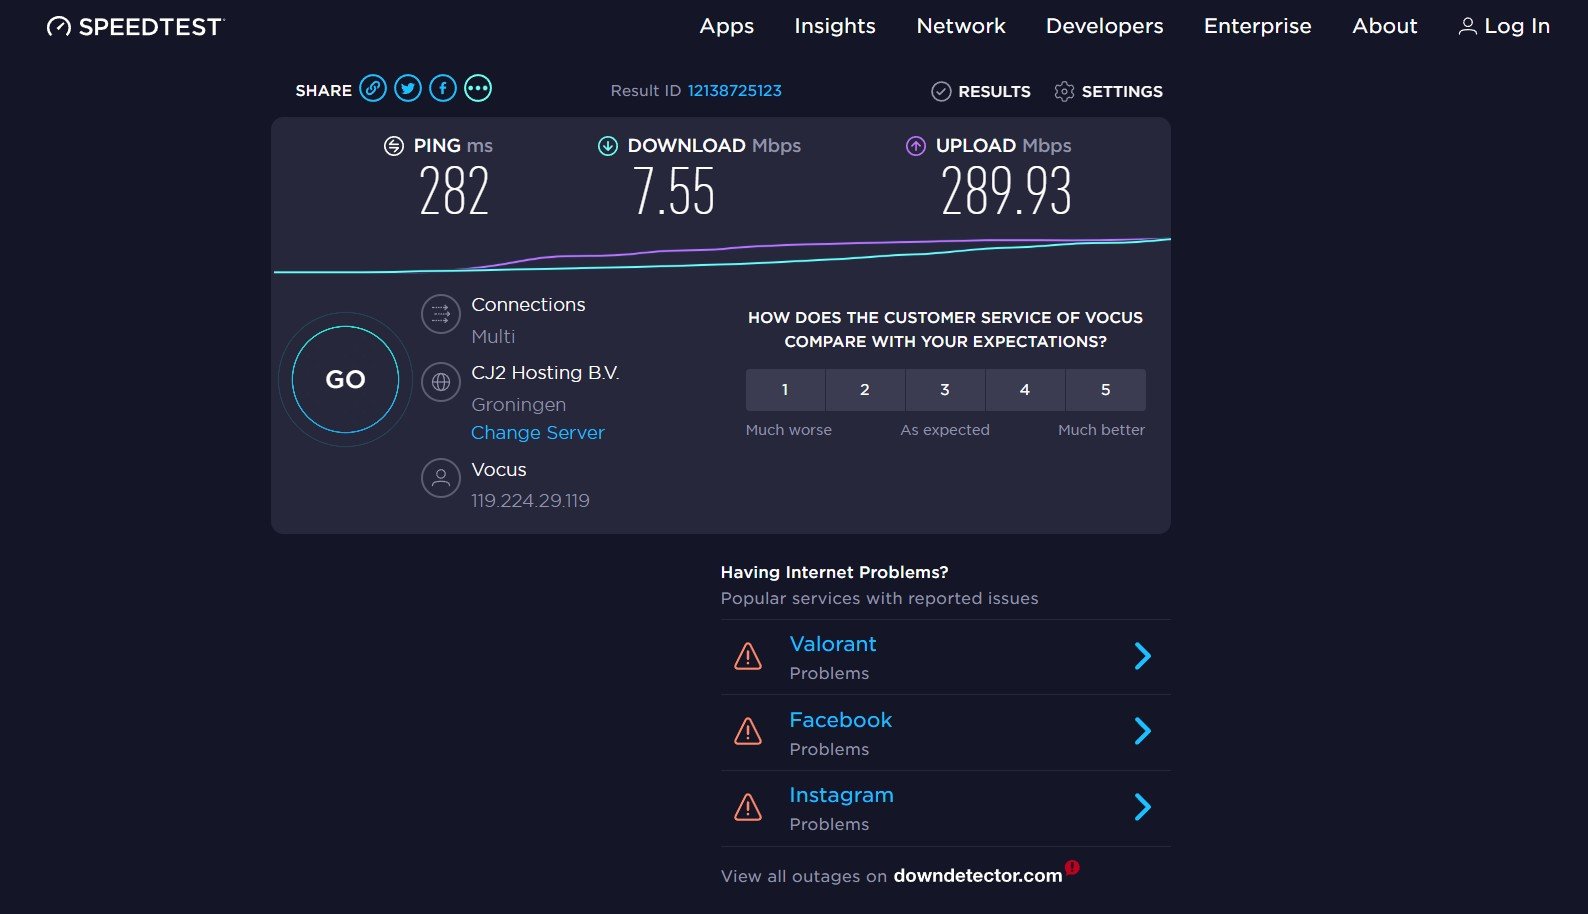Screen dimensions: 1588x914
Task: Click the server globe icon
Action: click(x=441, y=382)
